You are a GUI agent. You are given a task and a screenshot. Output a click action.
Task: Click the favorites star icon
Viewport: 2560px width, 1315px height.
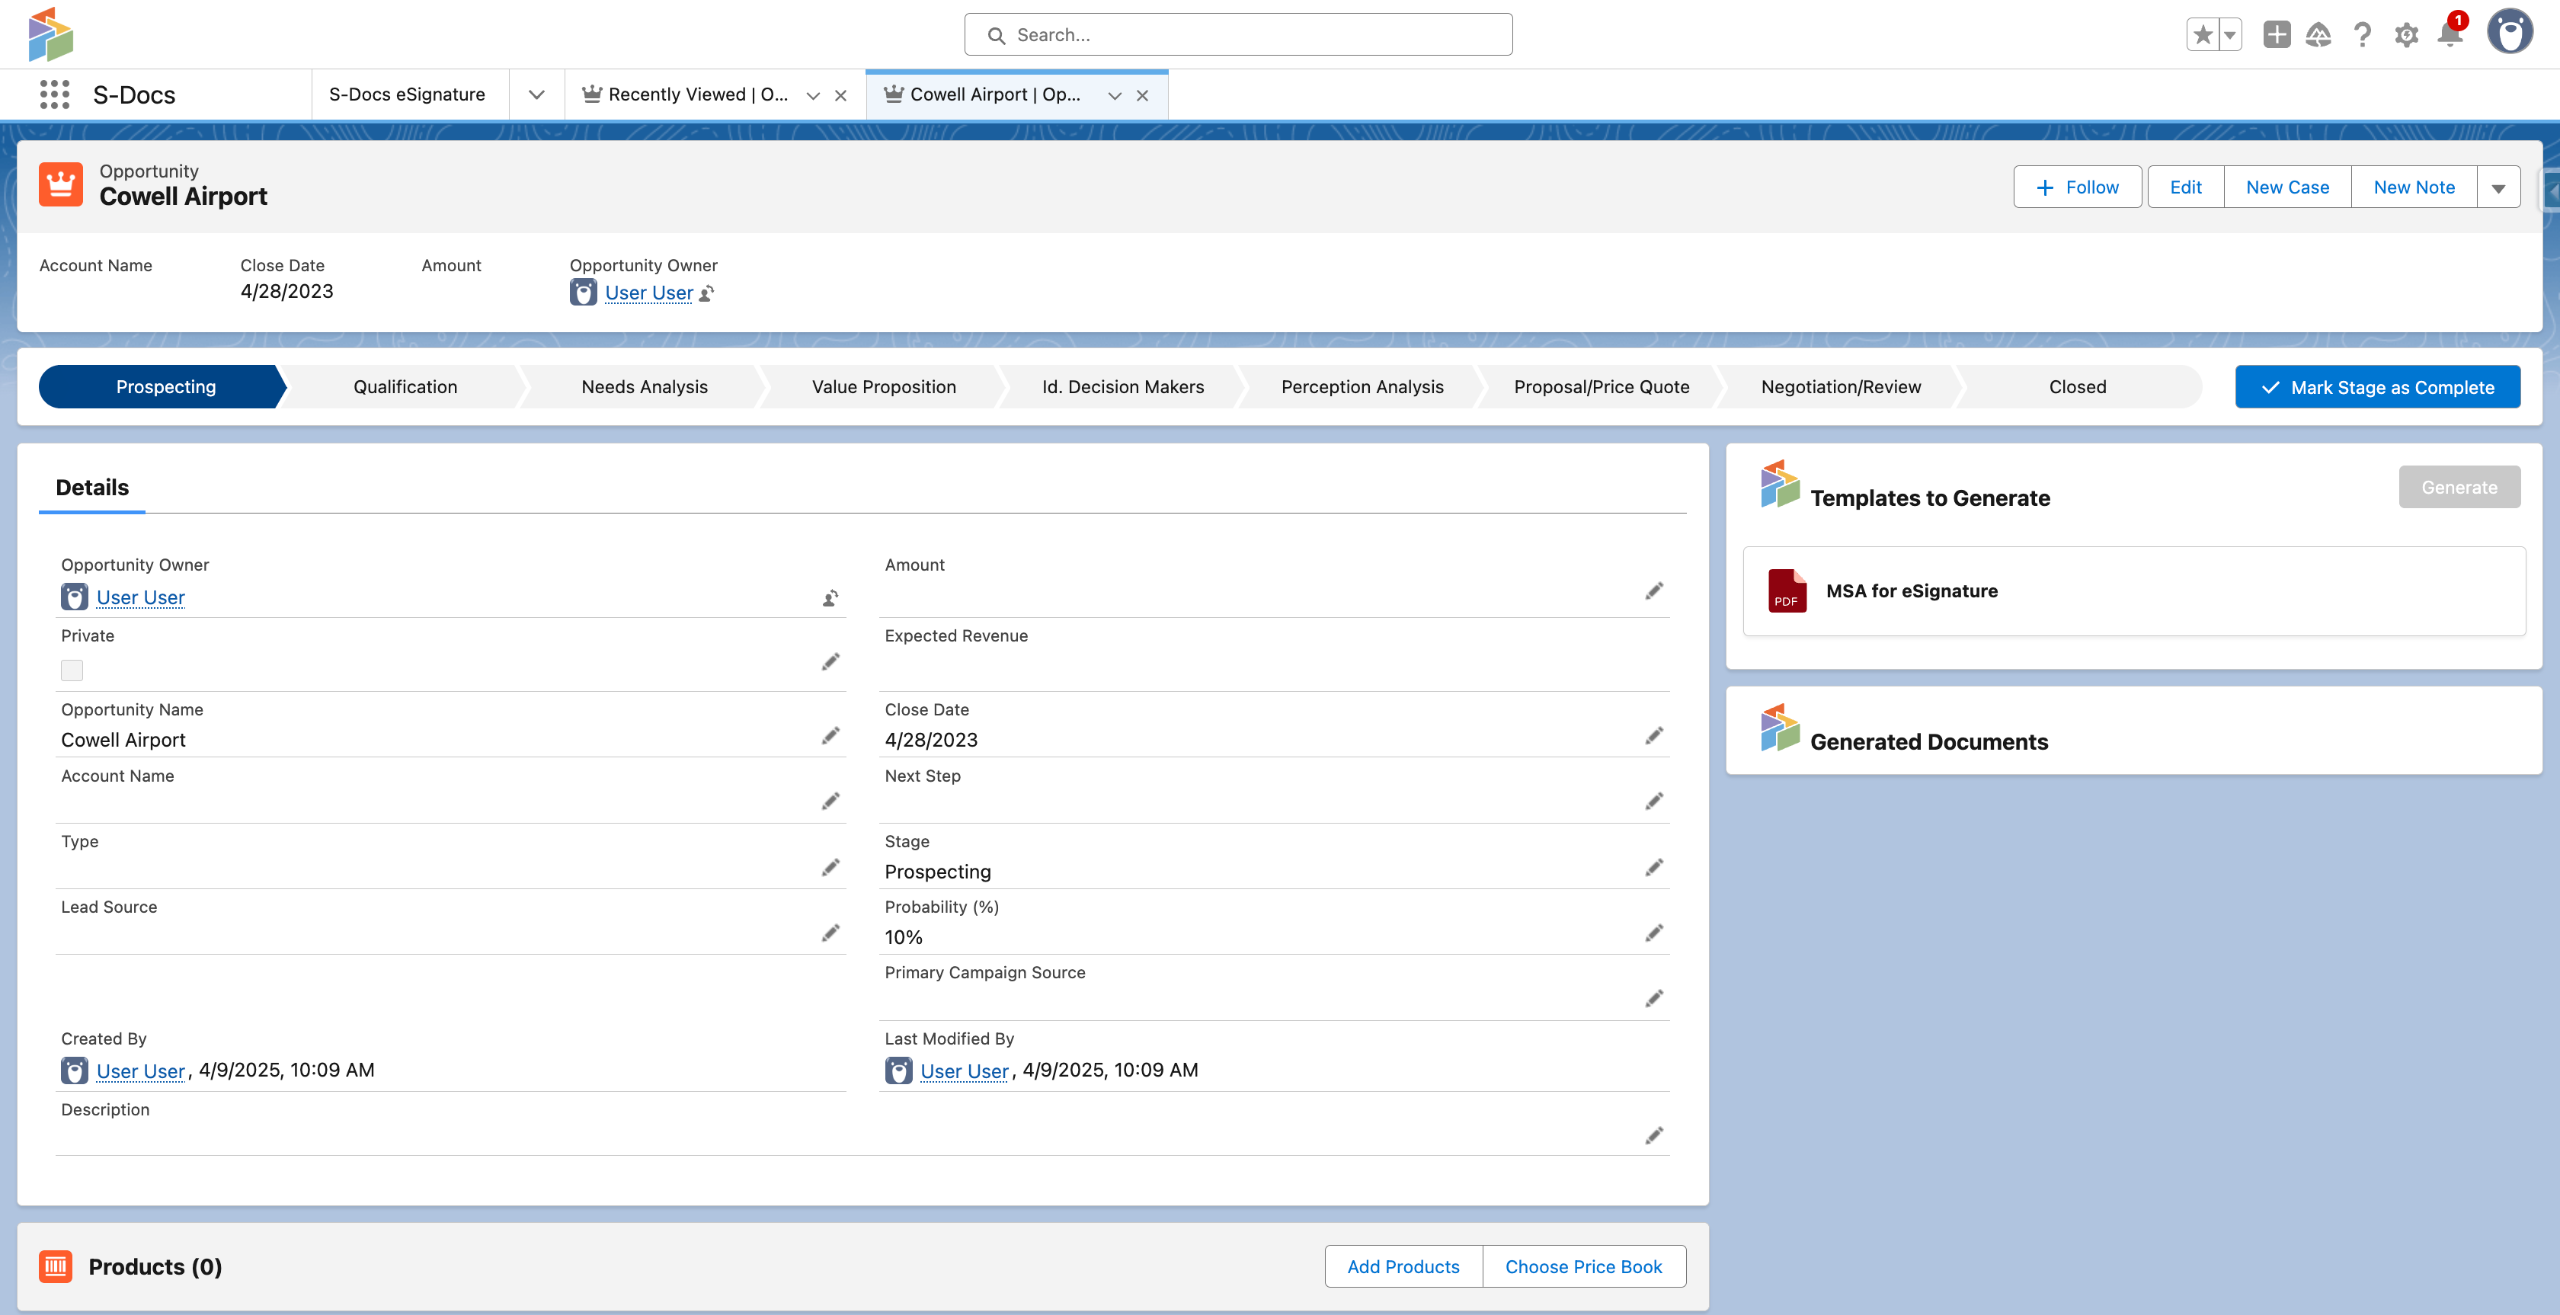pyautogui.click(x=2203, y=35)
